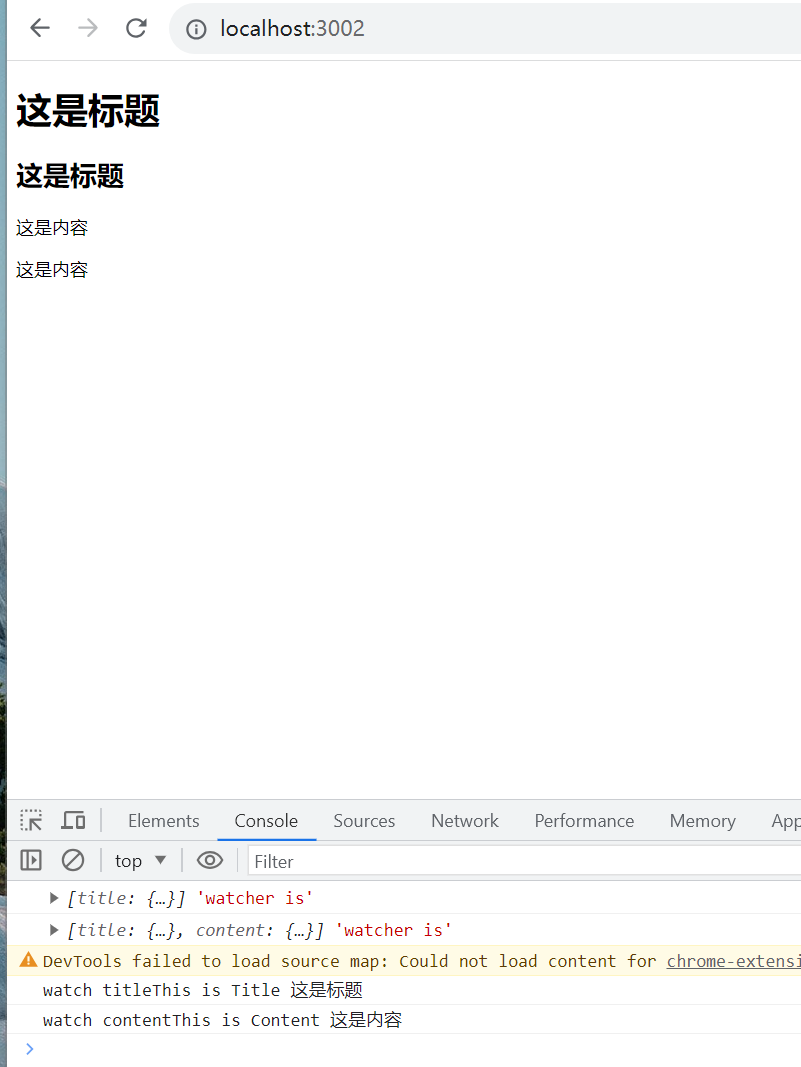
Task: View site information icon in address bar
Action: pyautogui.click(x=196, y=29)
